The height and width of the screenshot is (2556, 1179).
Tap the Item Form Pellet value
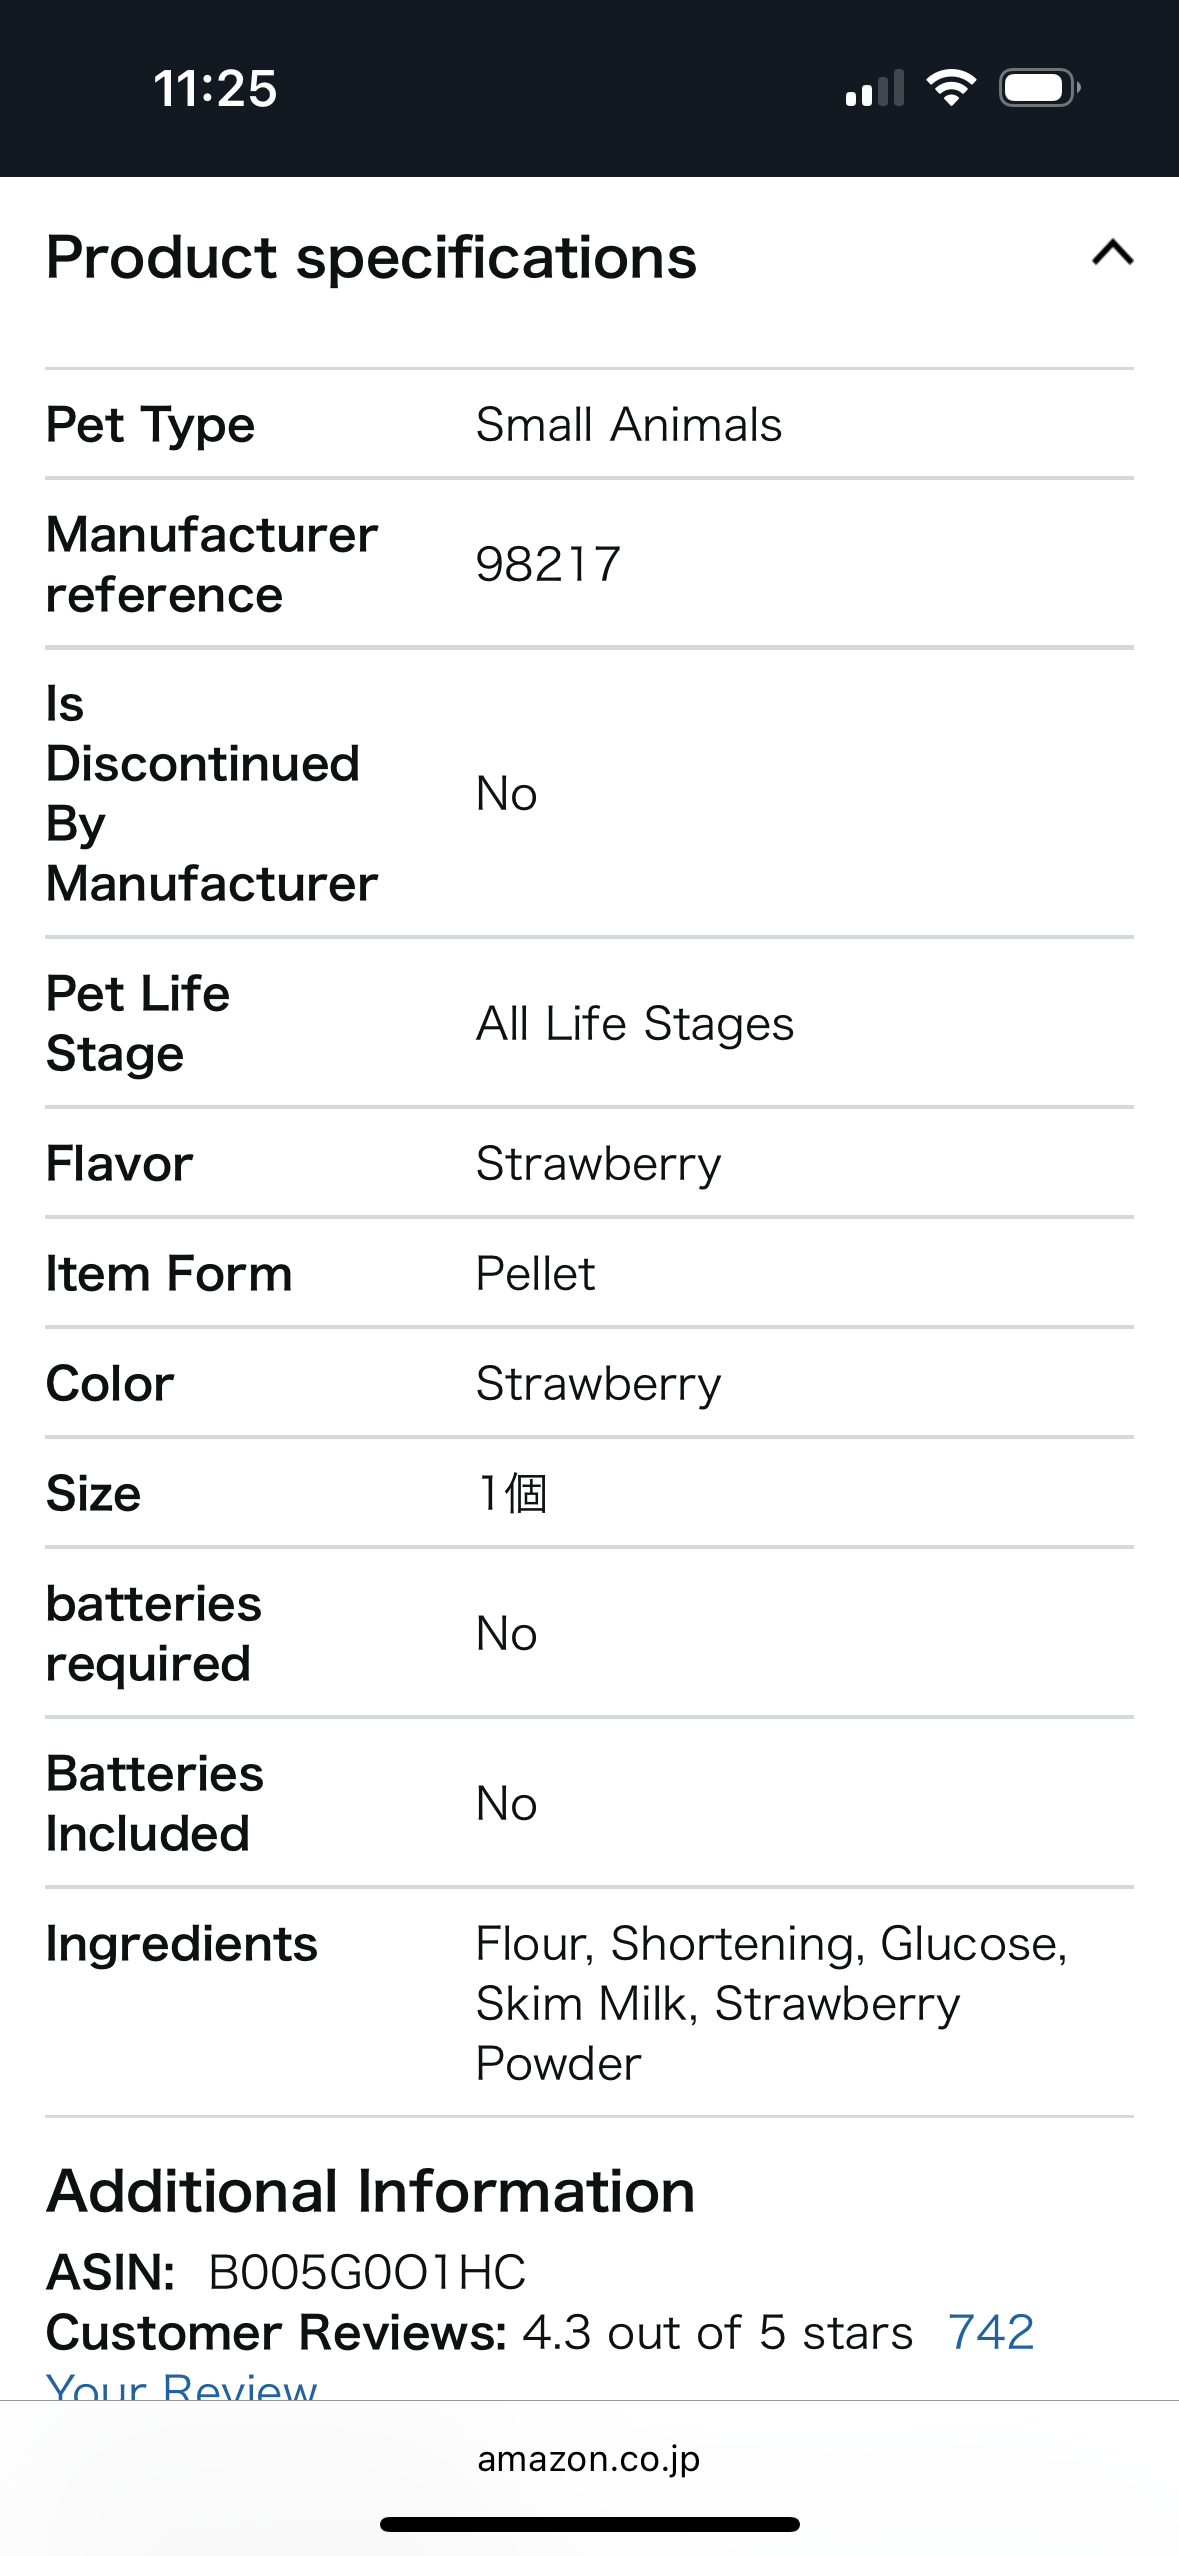tap(535, 1274)
